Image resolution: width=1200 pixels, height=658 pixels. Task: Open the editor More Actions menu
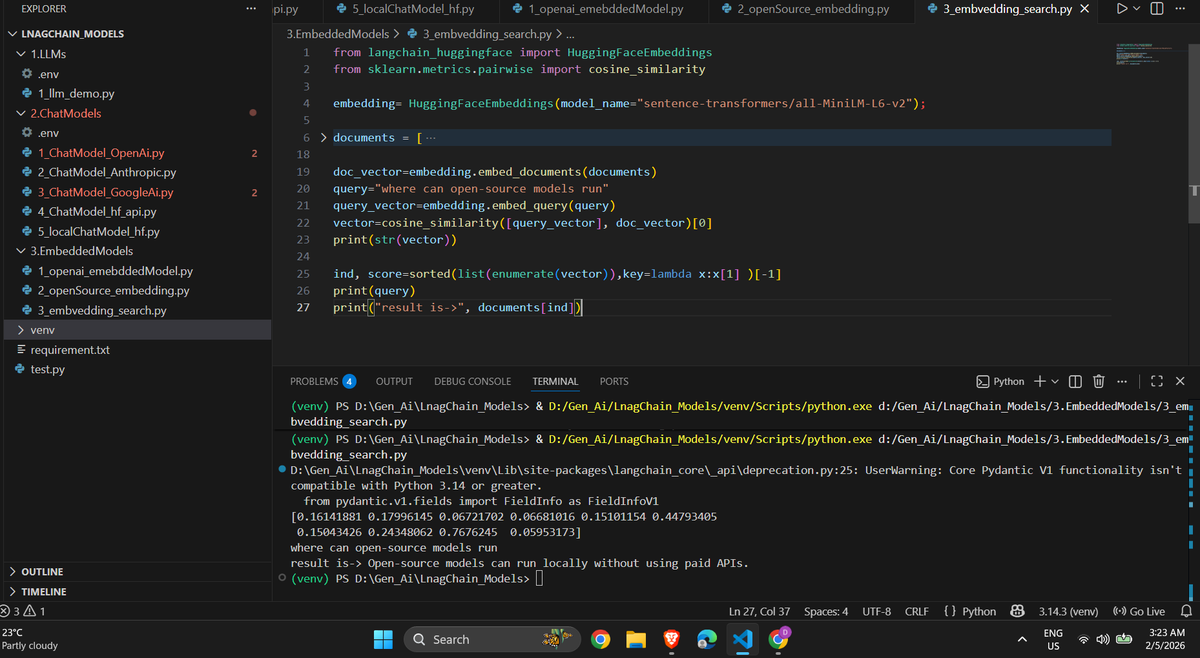1178,9
